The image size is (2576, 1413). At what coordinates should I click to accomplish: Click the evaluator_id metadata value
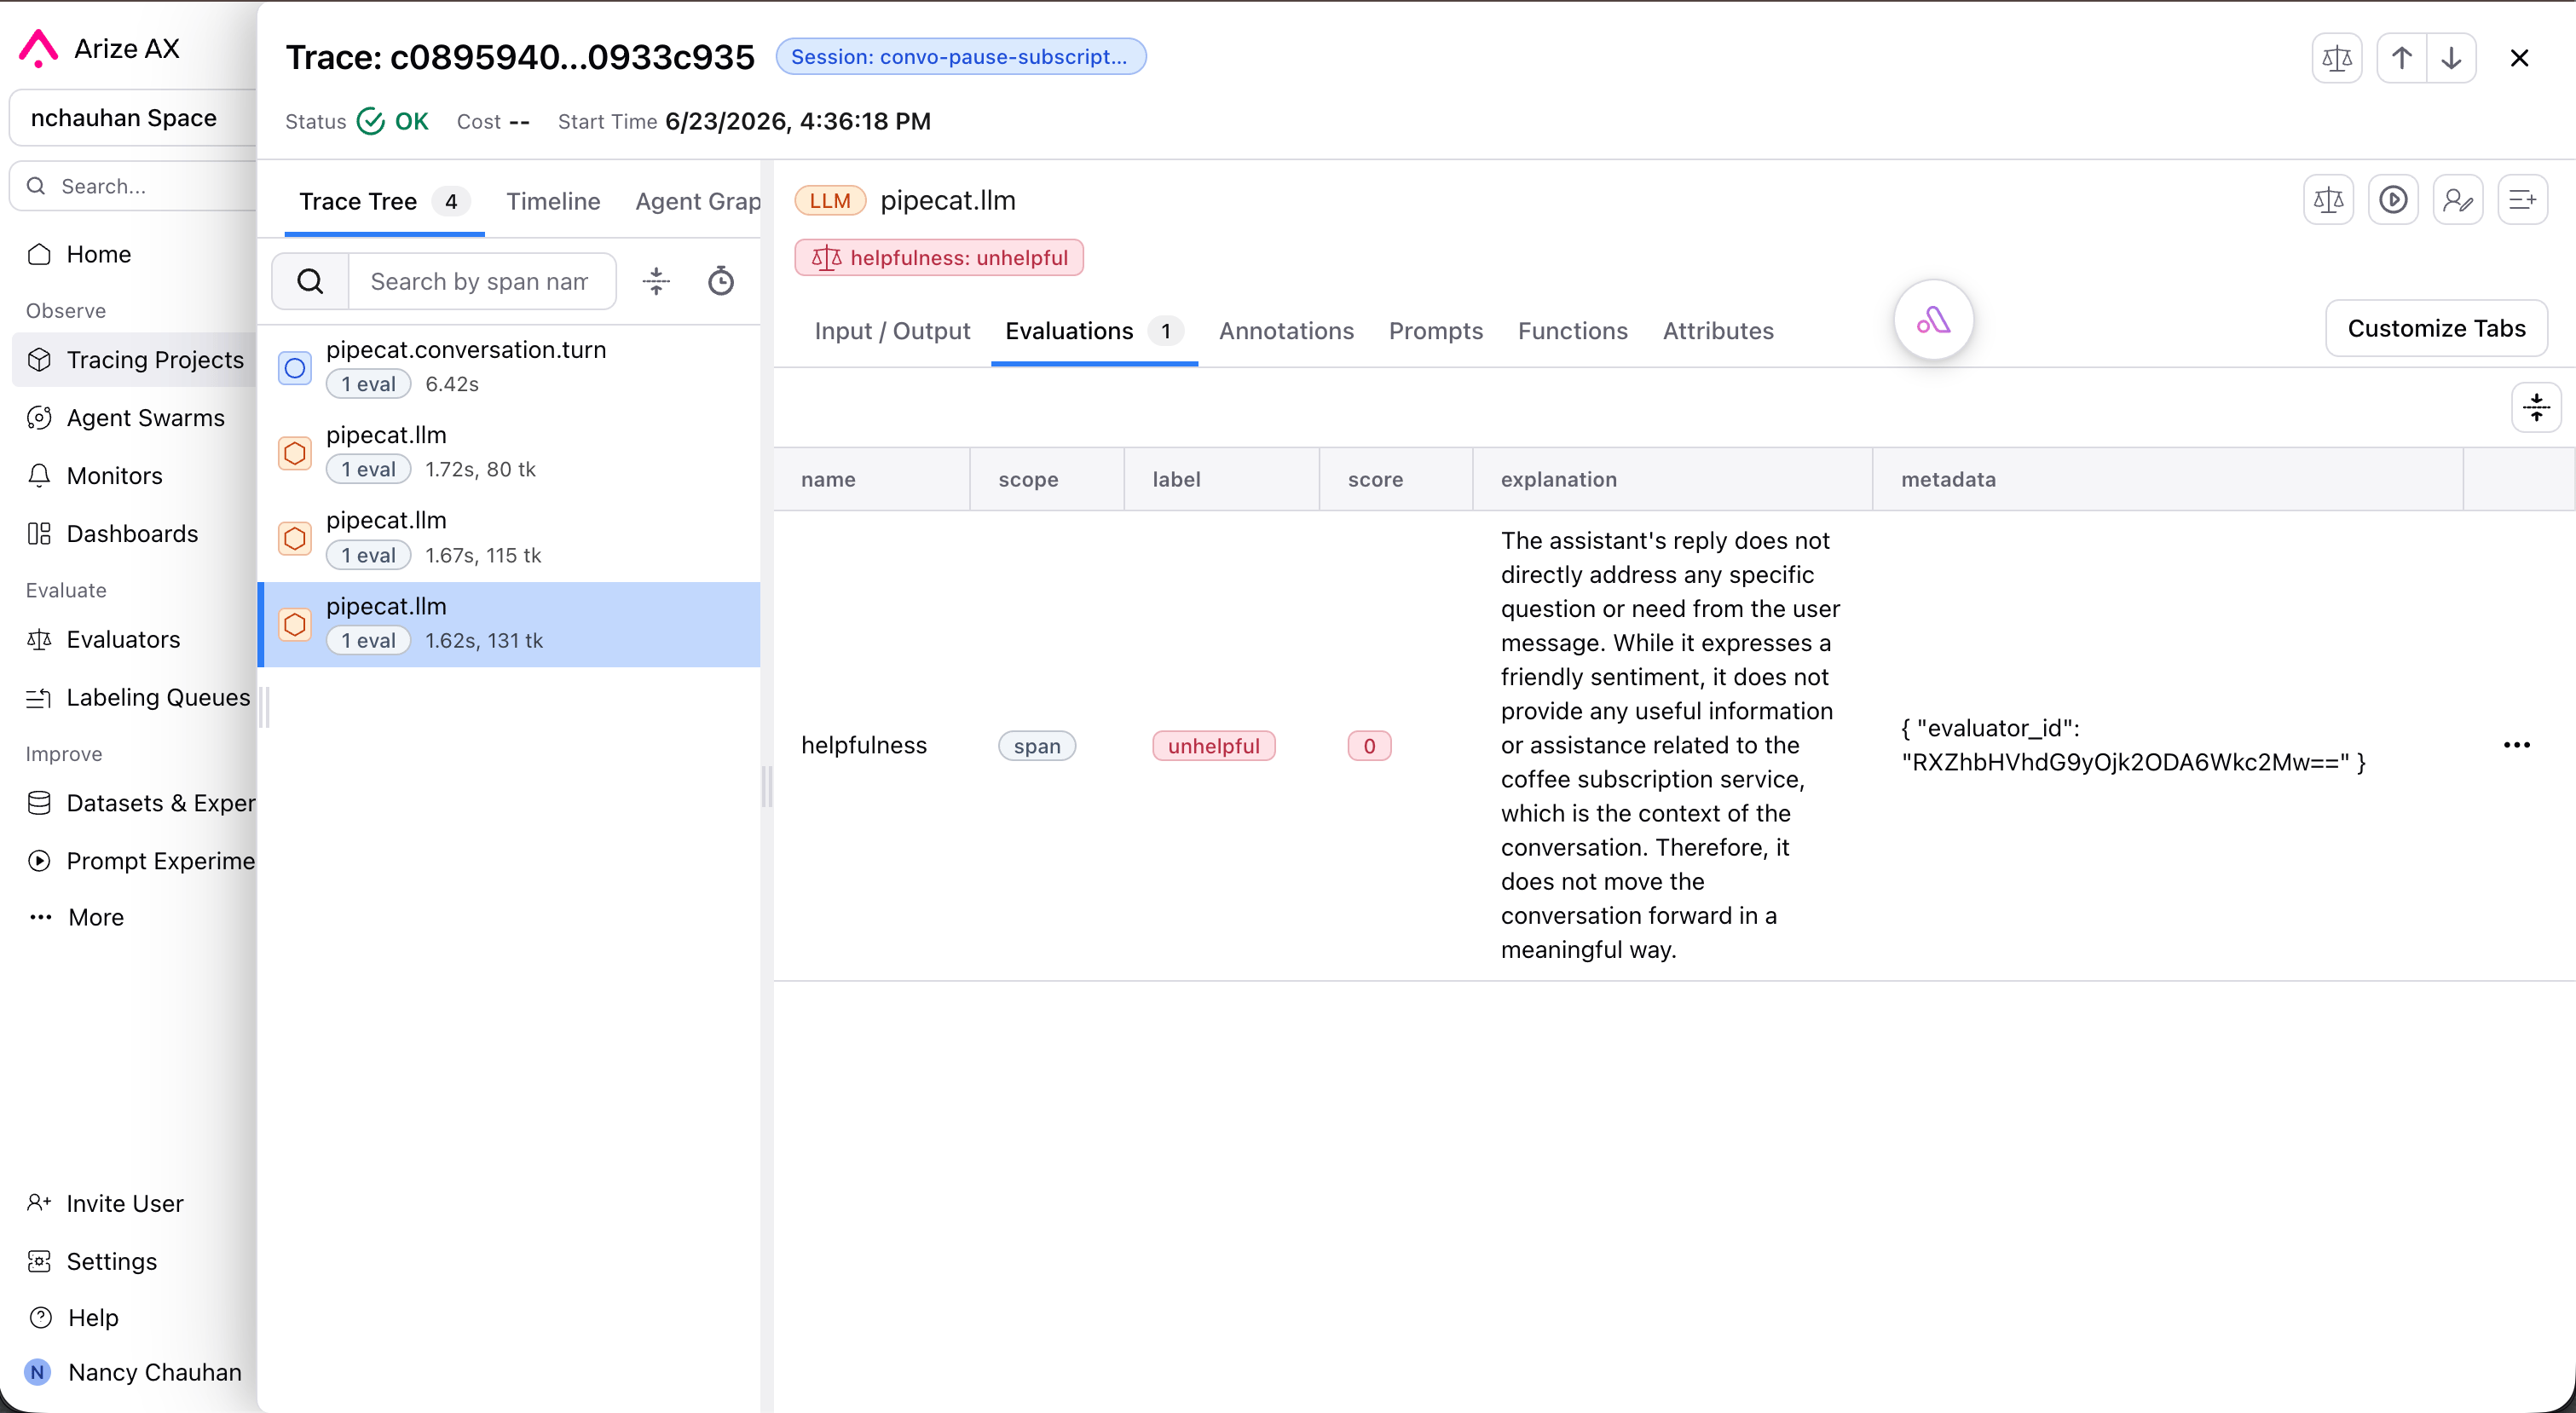pos(2133,745)
